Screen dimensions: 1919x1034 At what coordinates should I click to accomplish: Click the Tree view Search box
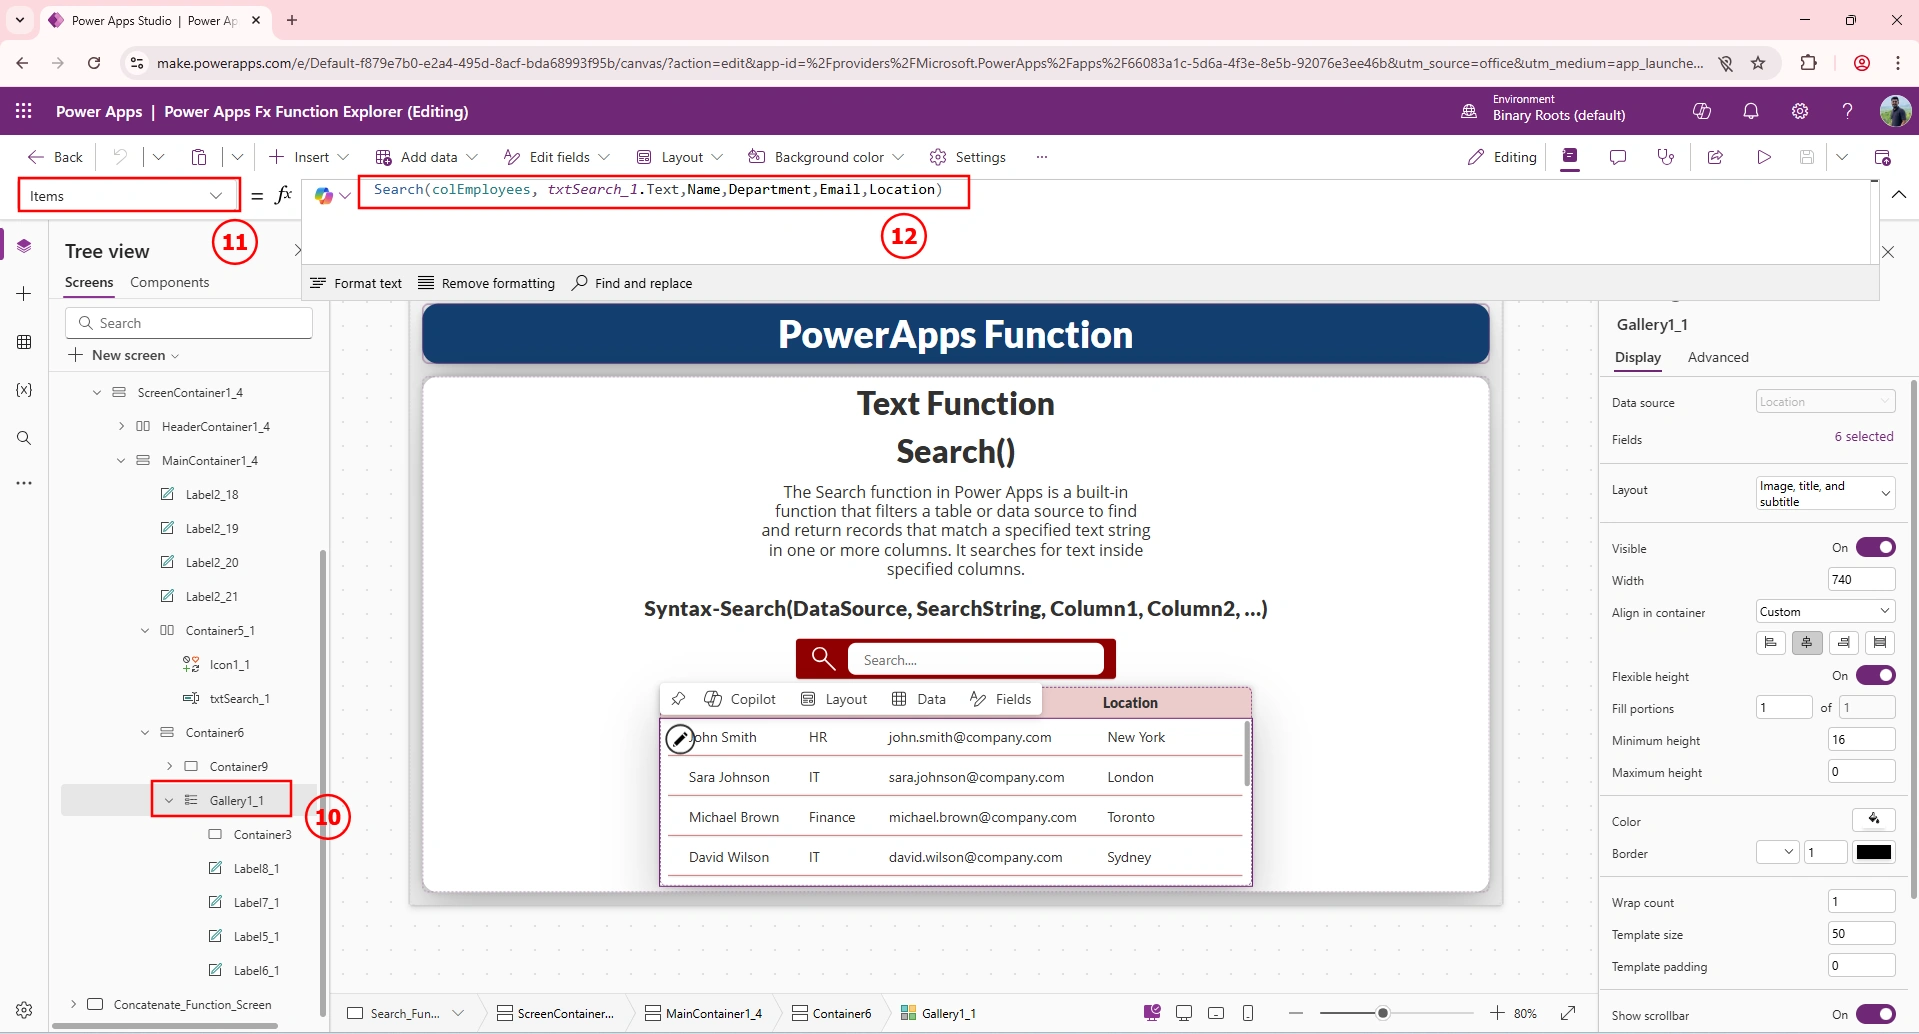coord(189,323)
